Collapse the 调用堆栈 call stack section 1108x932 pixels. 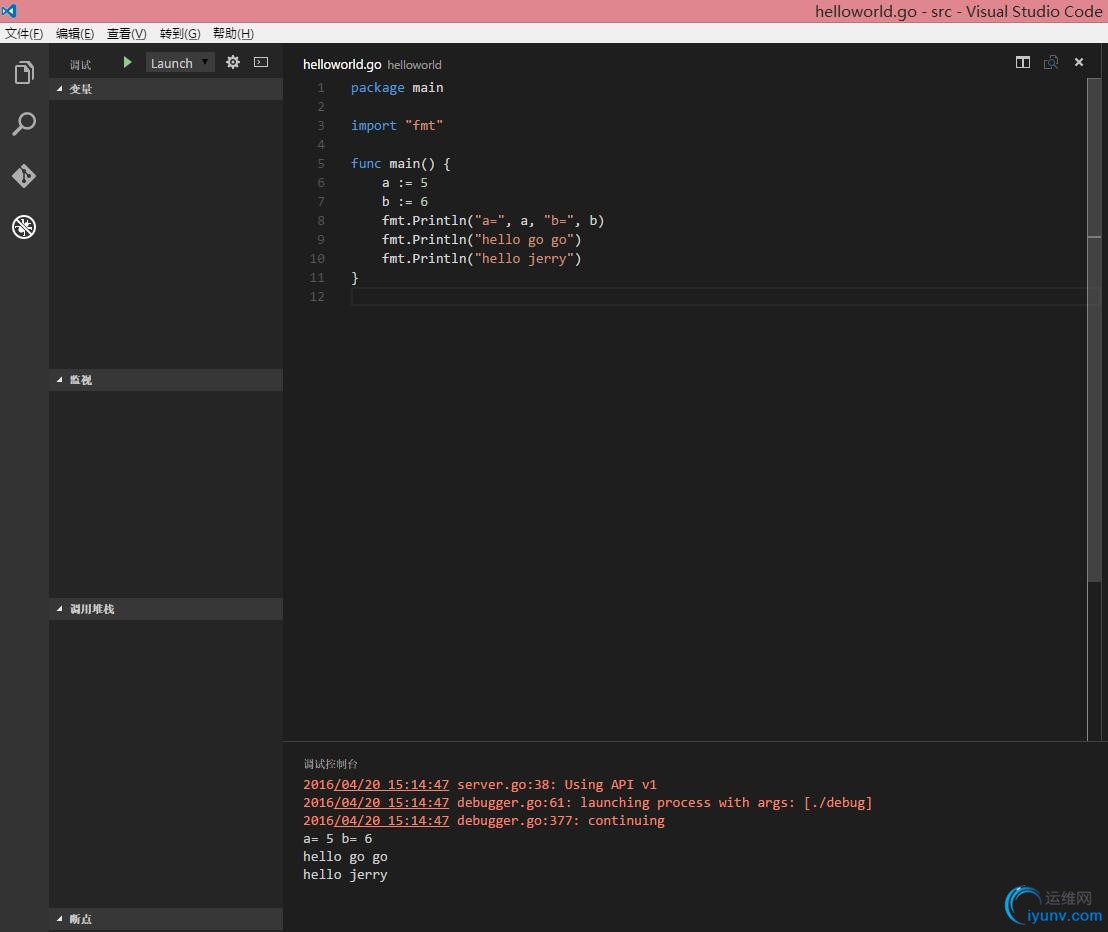coord(166,609)
